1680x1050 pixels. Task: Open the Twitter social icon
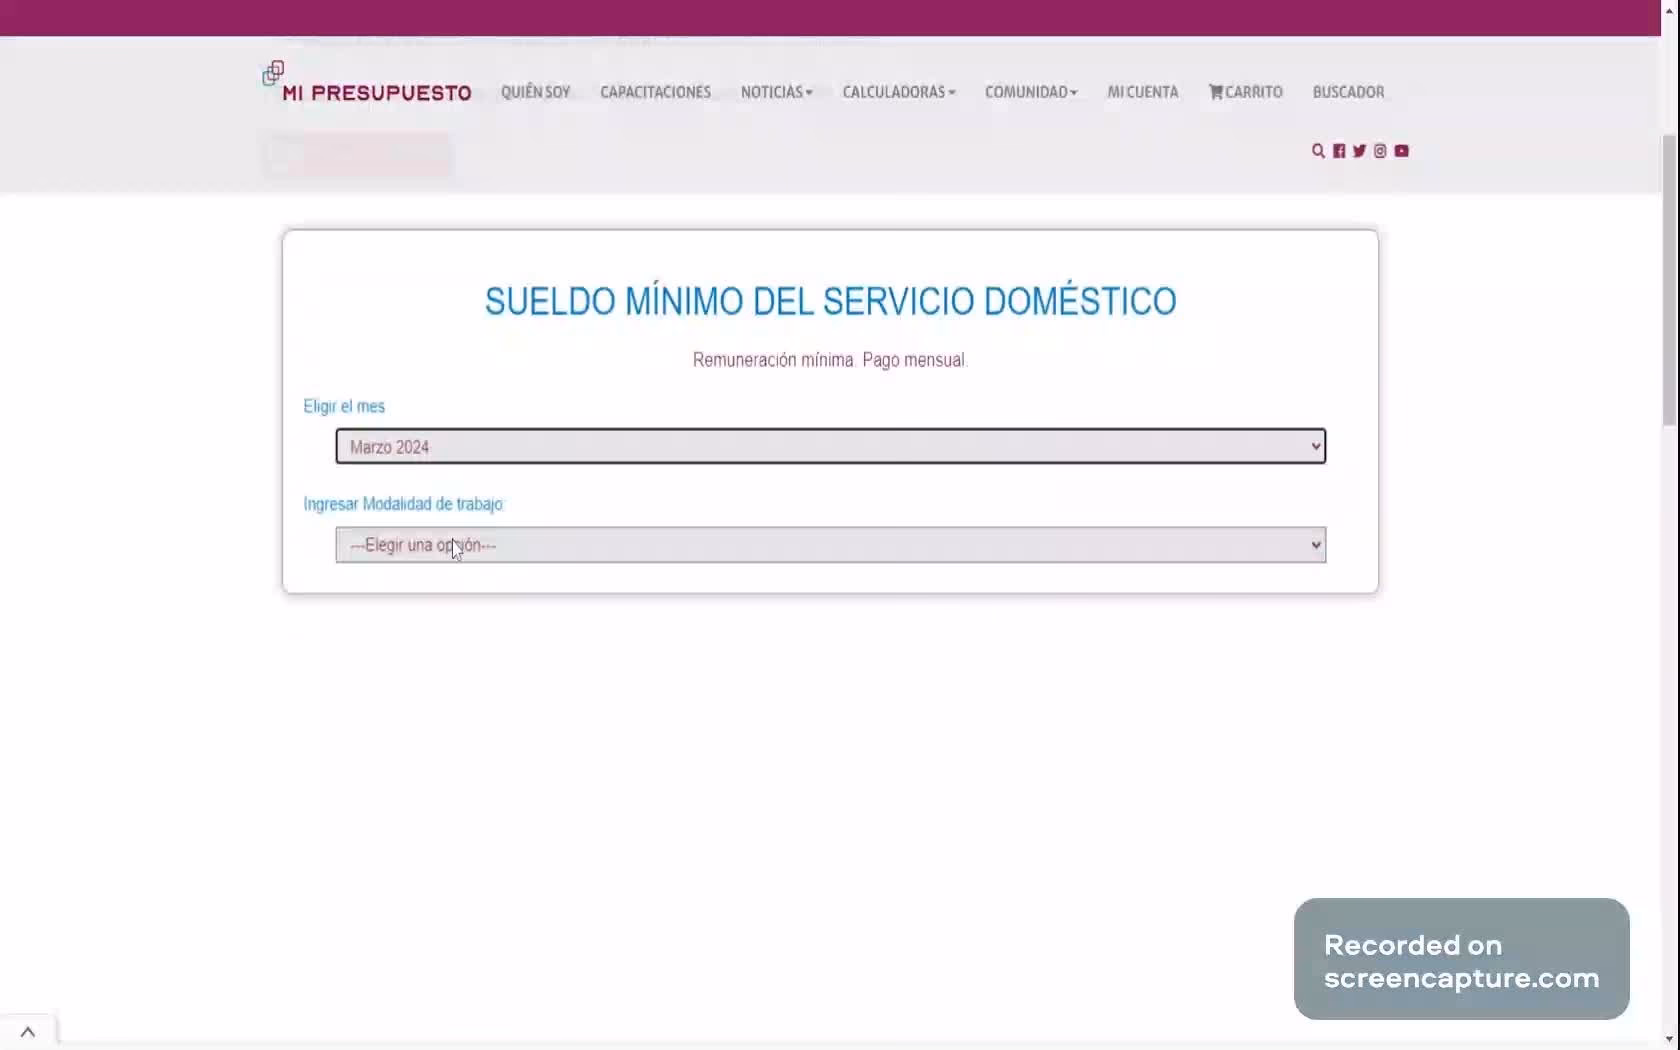(1359, 151)
